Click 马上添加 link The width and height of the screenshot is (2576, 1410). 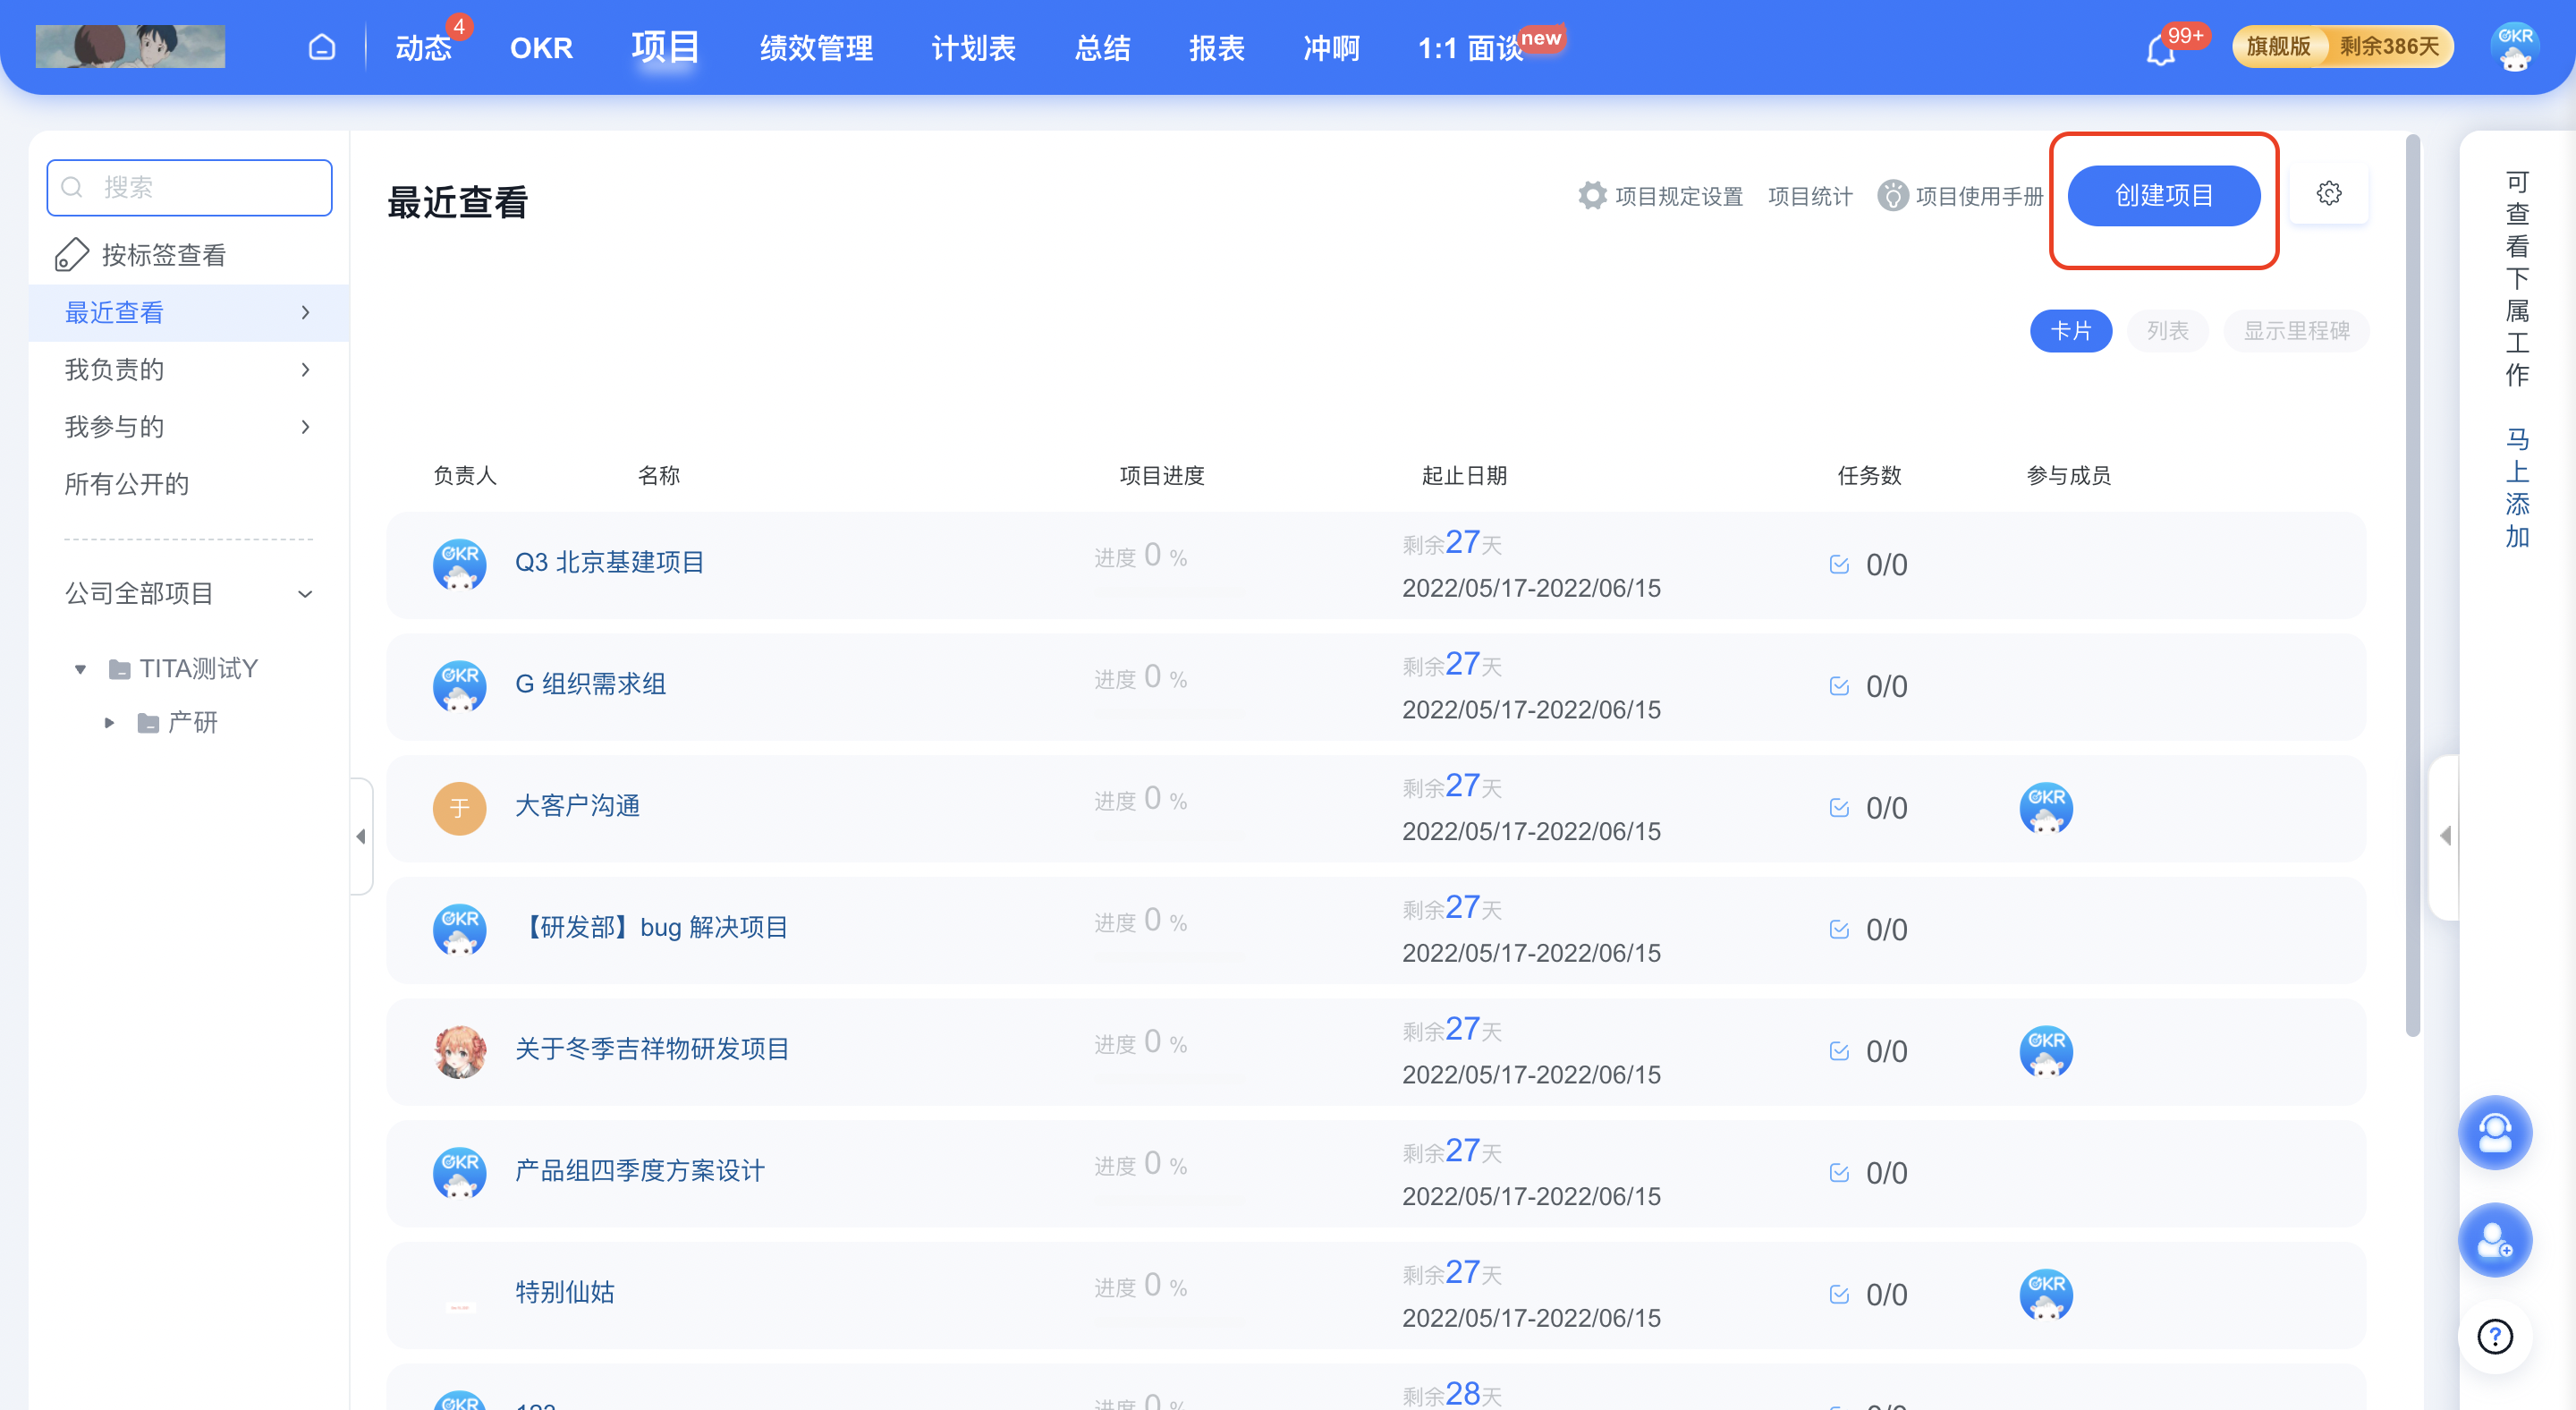coord(2516,487)
